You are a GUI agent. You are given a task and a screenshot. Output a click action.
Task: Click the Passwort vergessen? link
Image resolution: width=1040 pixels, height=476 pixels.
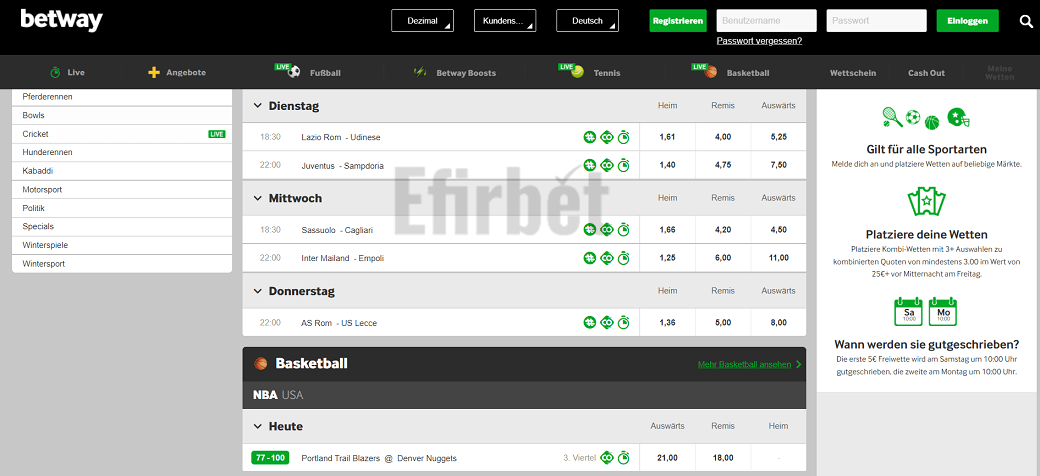coord(759,40)
